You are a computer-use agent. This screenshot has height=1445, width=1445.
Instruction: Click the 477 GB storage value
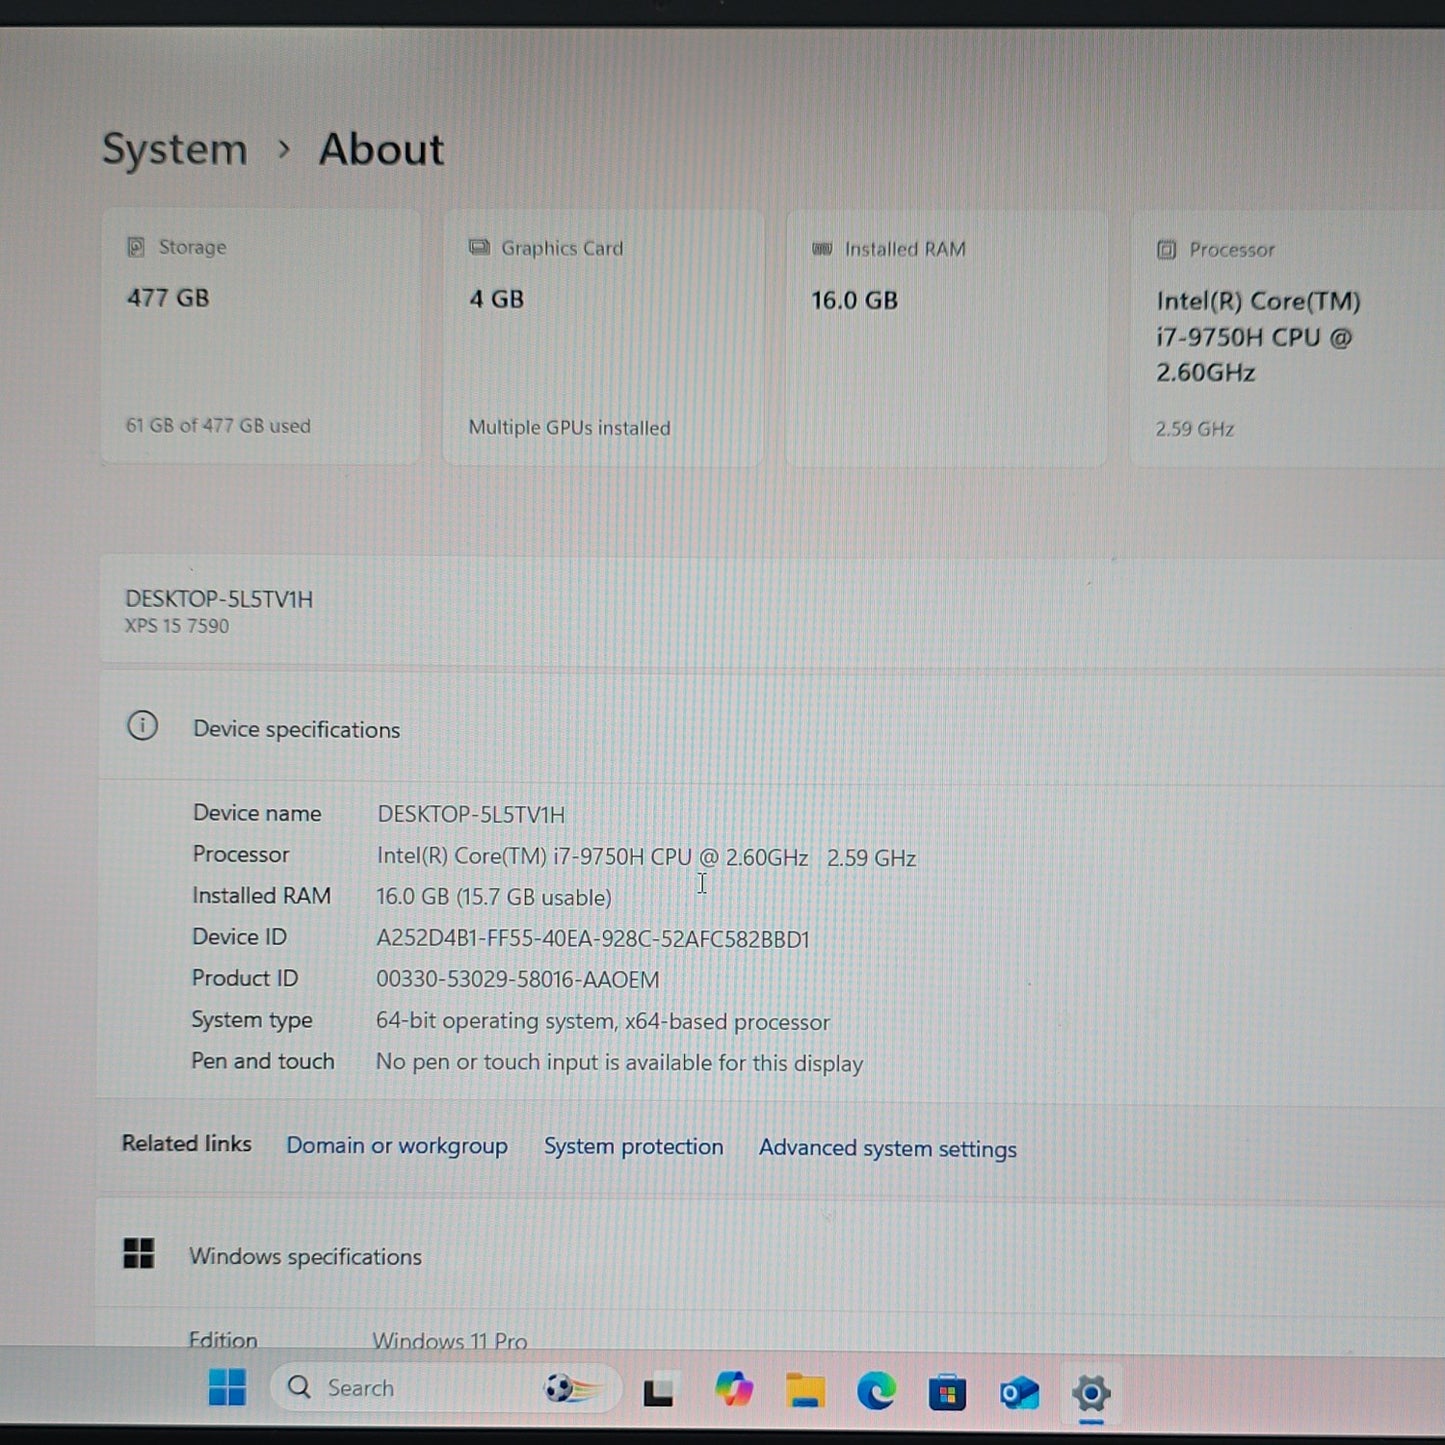coord(168,298)
